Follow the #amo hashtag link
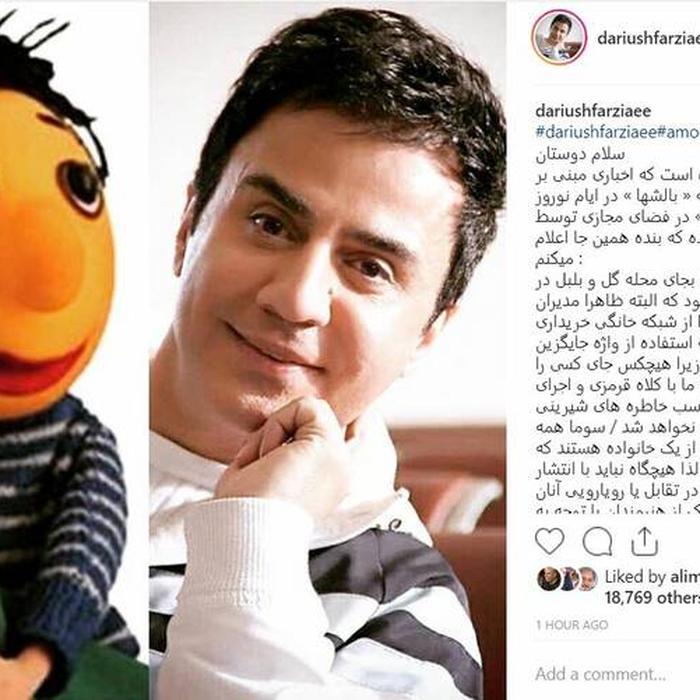This screenshot has width=700, height=700. point(679,133)
